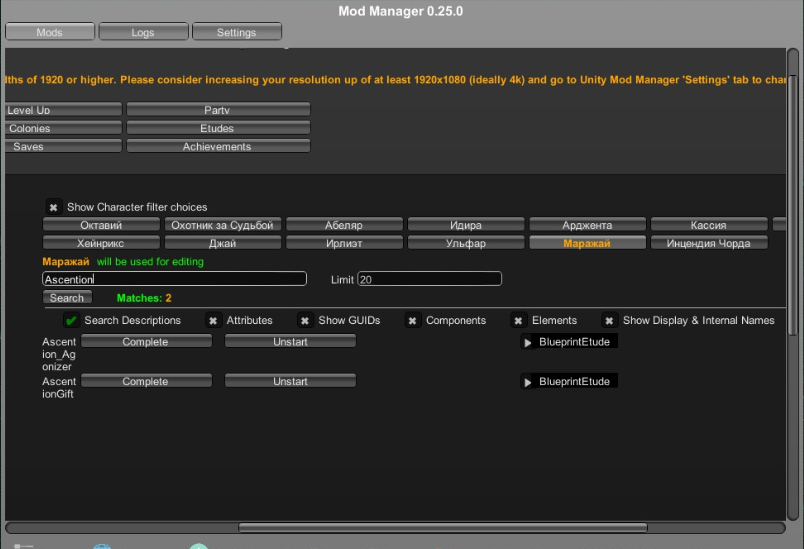The height and width of the screenshot is (549, 804).
Task: Enable the Elements checkbox
Action: tap(518, 321)
